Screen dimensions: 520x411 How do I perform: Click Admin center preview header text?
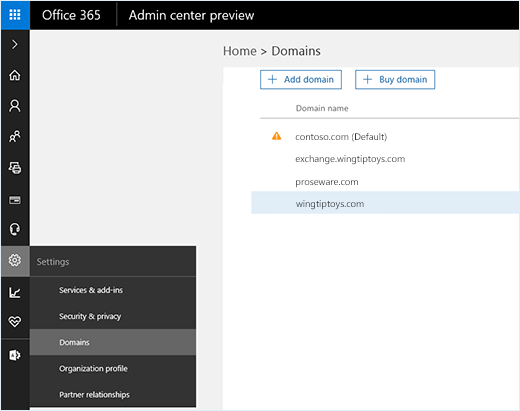click(x=192, y=15)
